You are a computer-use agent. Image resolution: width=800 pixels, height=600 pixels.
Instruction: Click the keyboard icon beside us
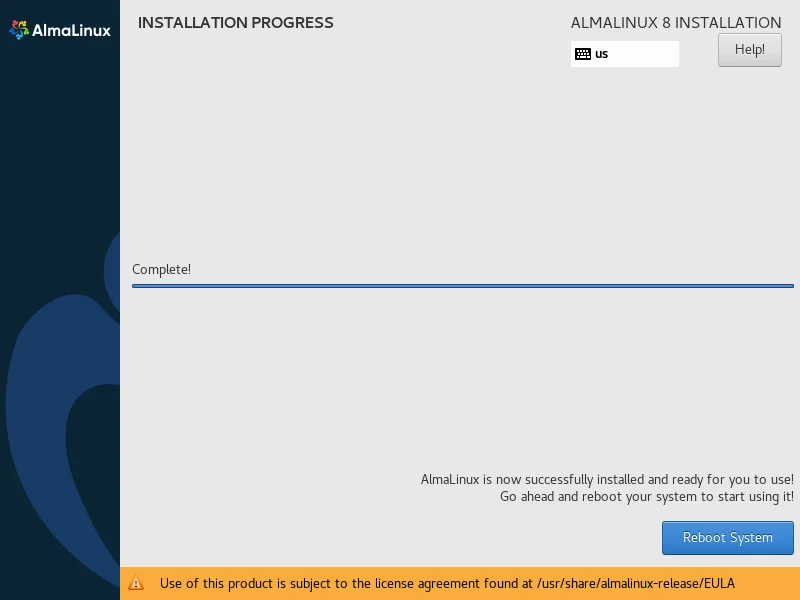[583, 54]
